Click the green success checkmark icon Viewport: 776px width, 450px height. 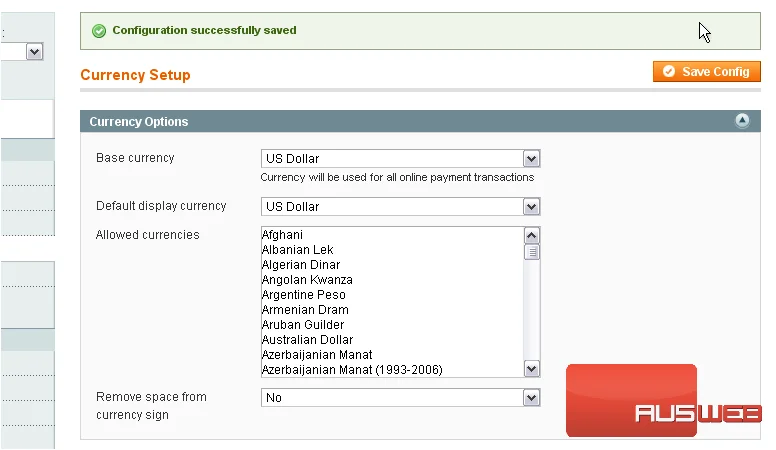[99, 31]
